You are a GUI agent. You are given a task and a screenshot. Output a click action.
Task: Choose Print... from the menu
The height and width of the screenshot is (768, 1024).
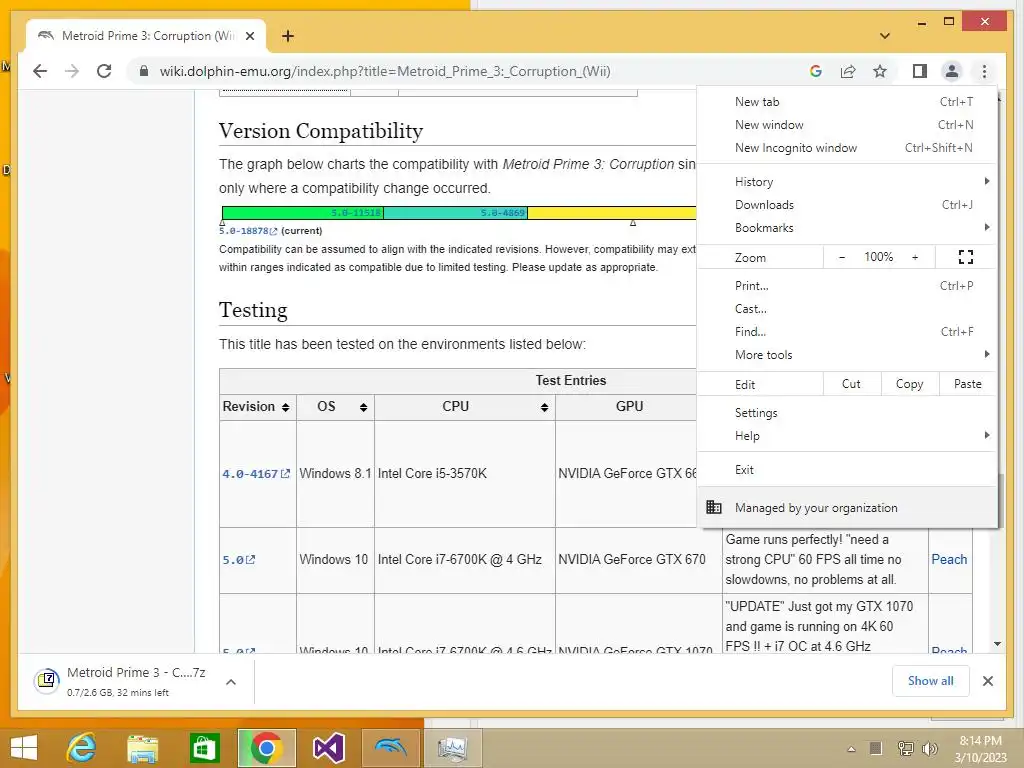(x=847, y=285)
